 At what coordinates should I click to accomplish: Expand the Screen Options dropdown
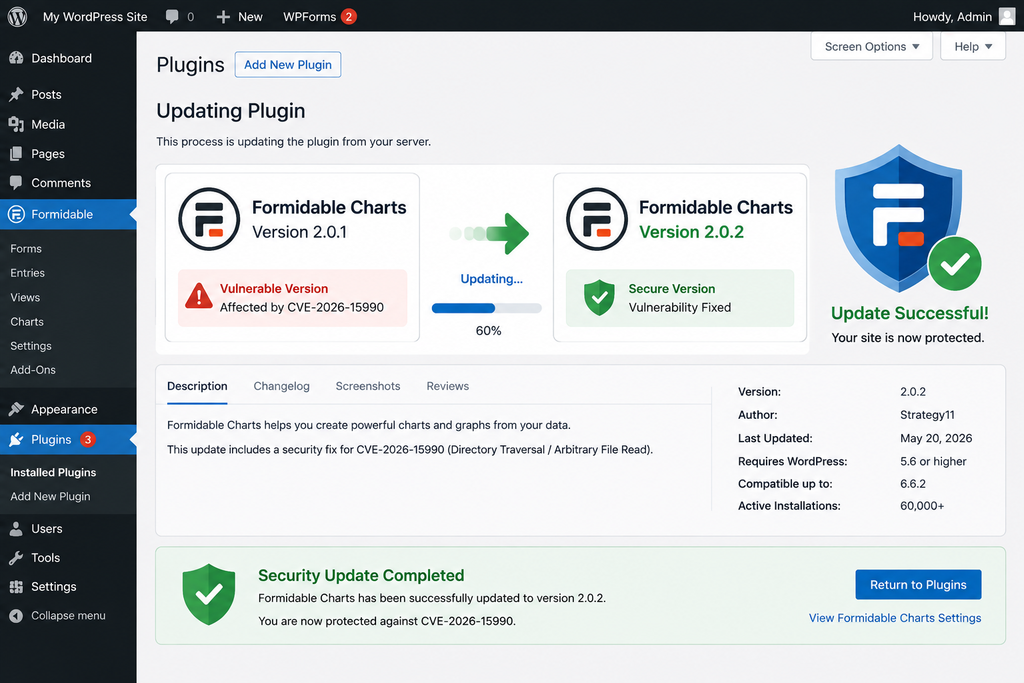click(871, 46)
